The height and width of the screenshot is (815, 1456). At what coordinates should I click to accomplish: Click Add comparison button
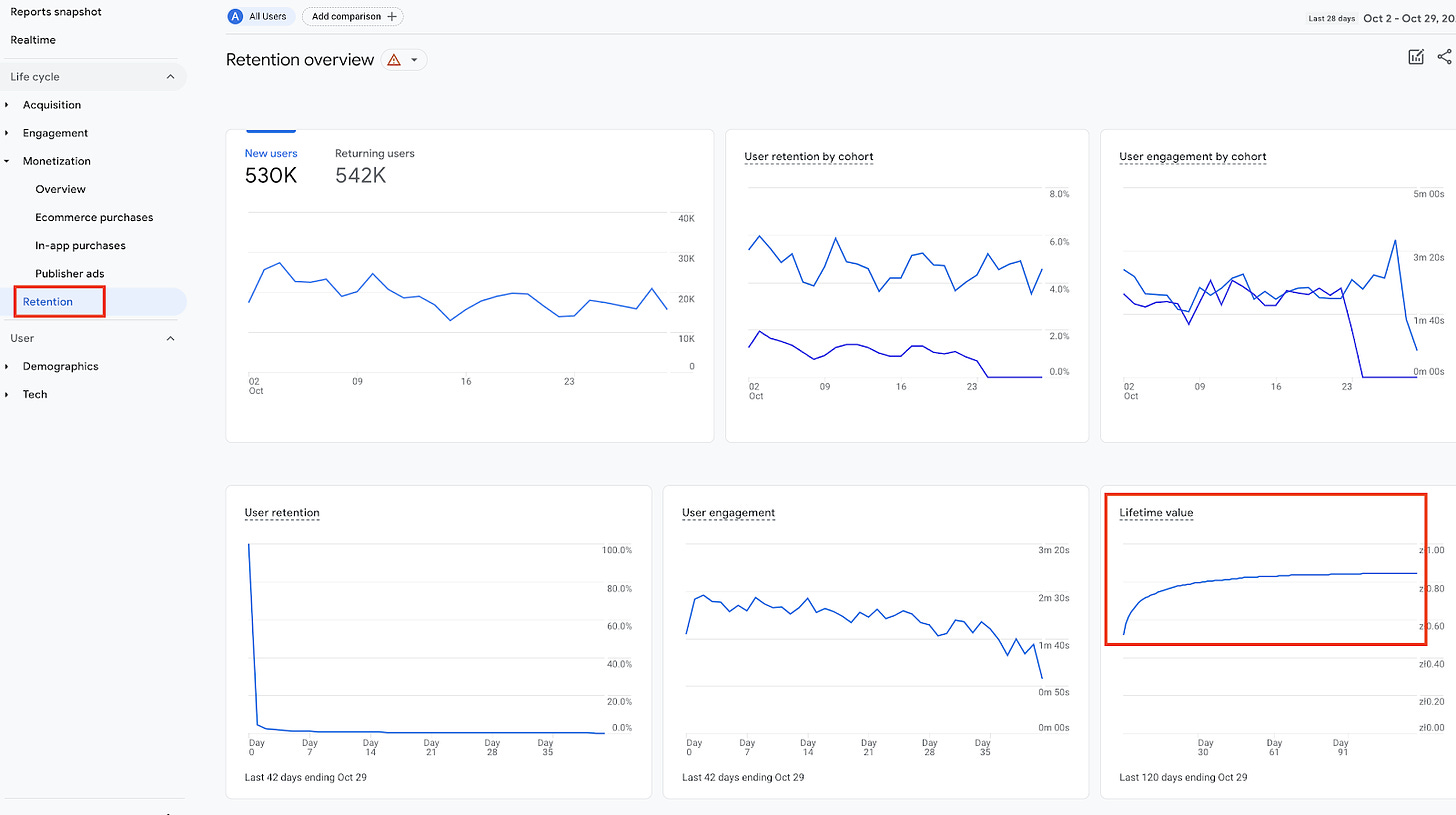click(x=353, y=17)
